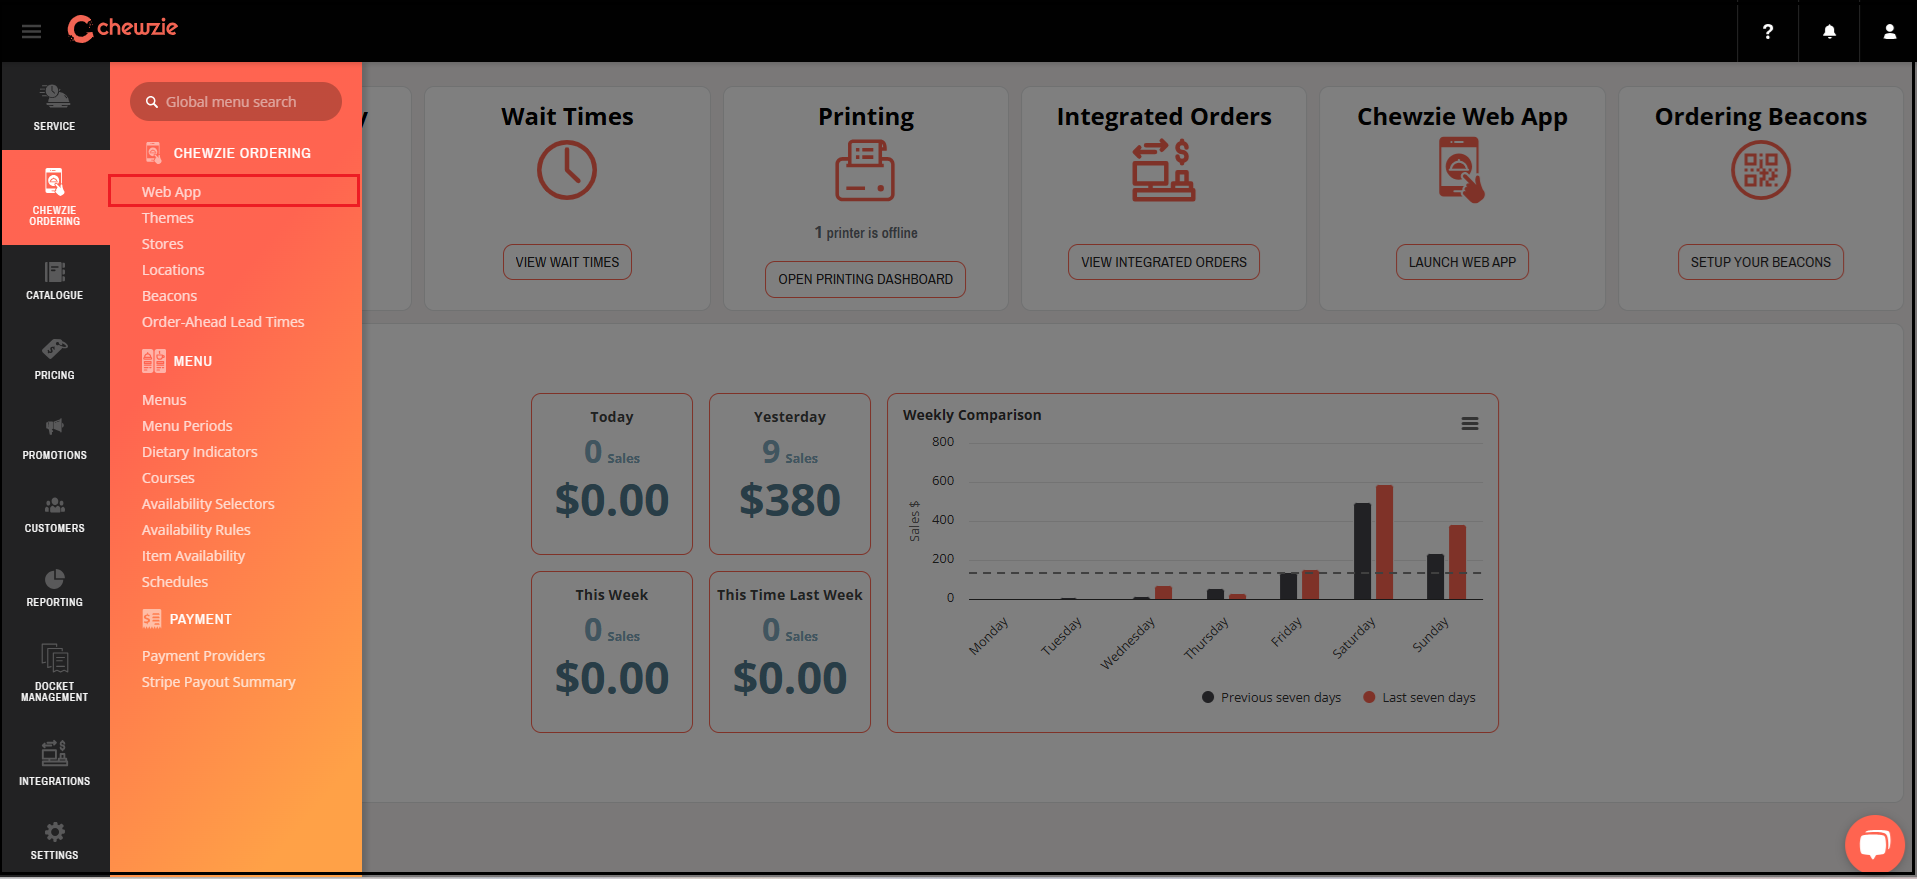Open the Themes menu item

point(167,218)
